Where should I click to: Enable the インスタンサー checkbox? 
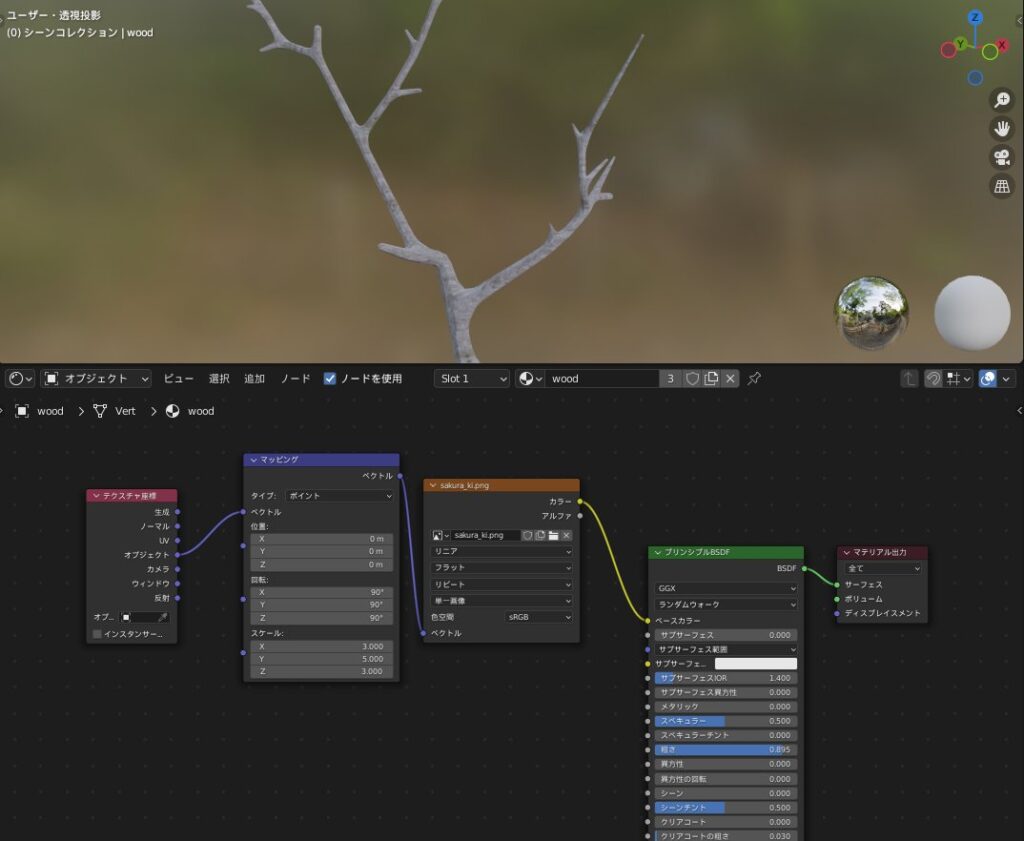(x=97, y=634)
